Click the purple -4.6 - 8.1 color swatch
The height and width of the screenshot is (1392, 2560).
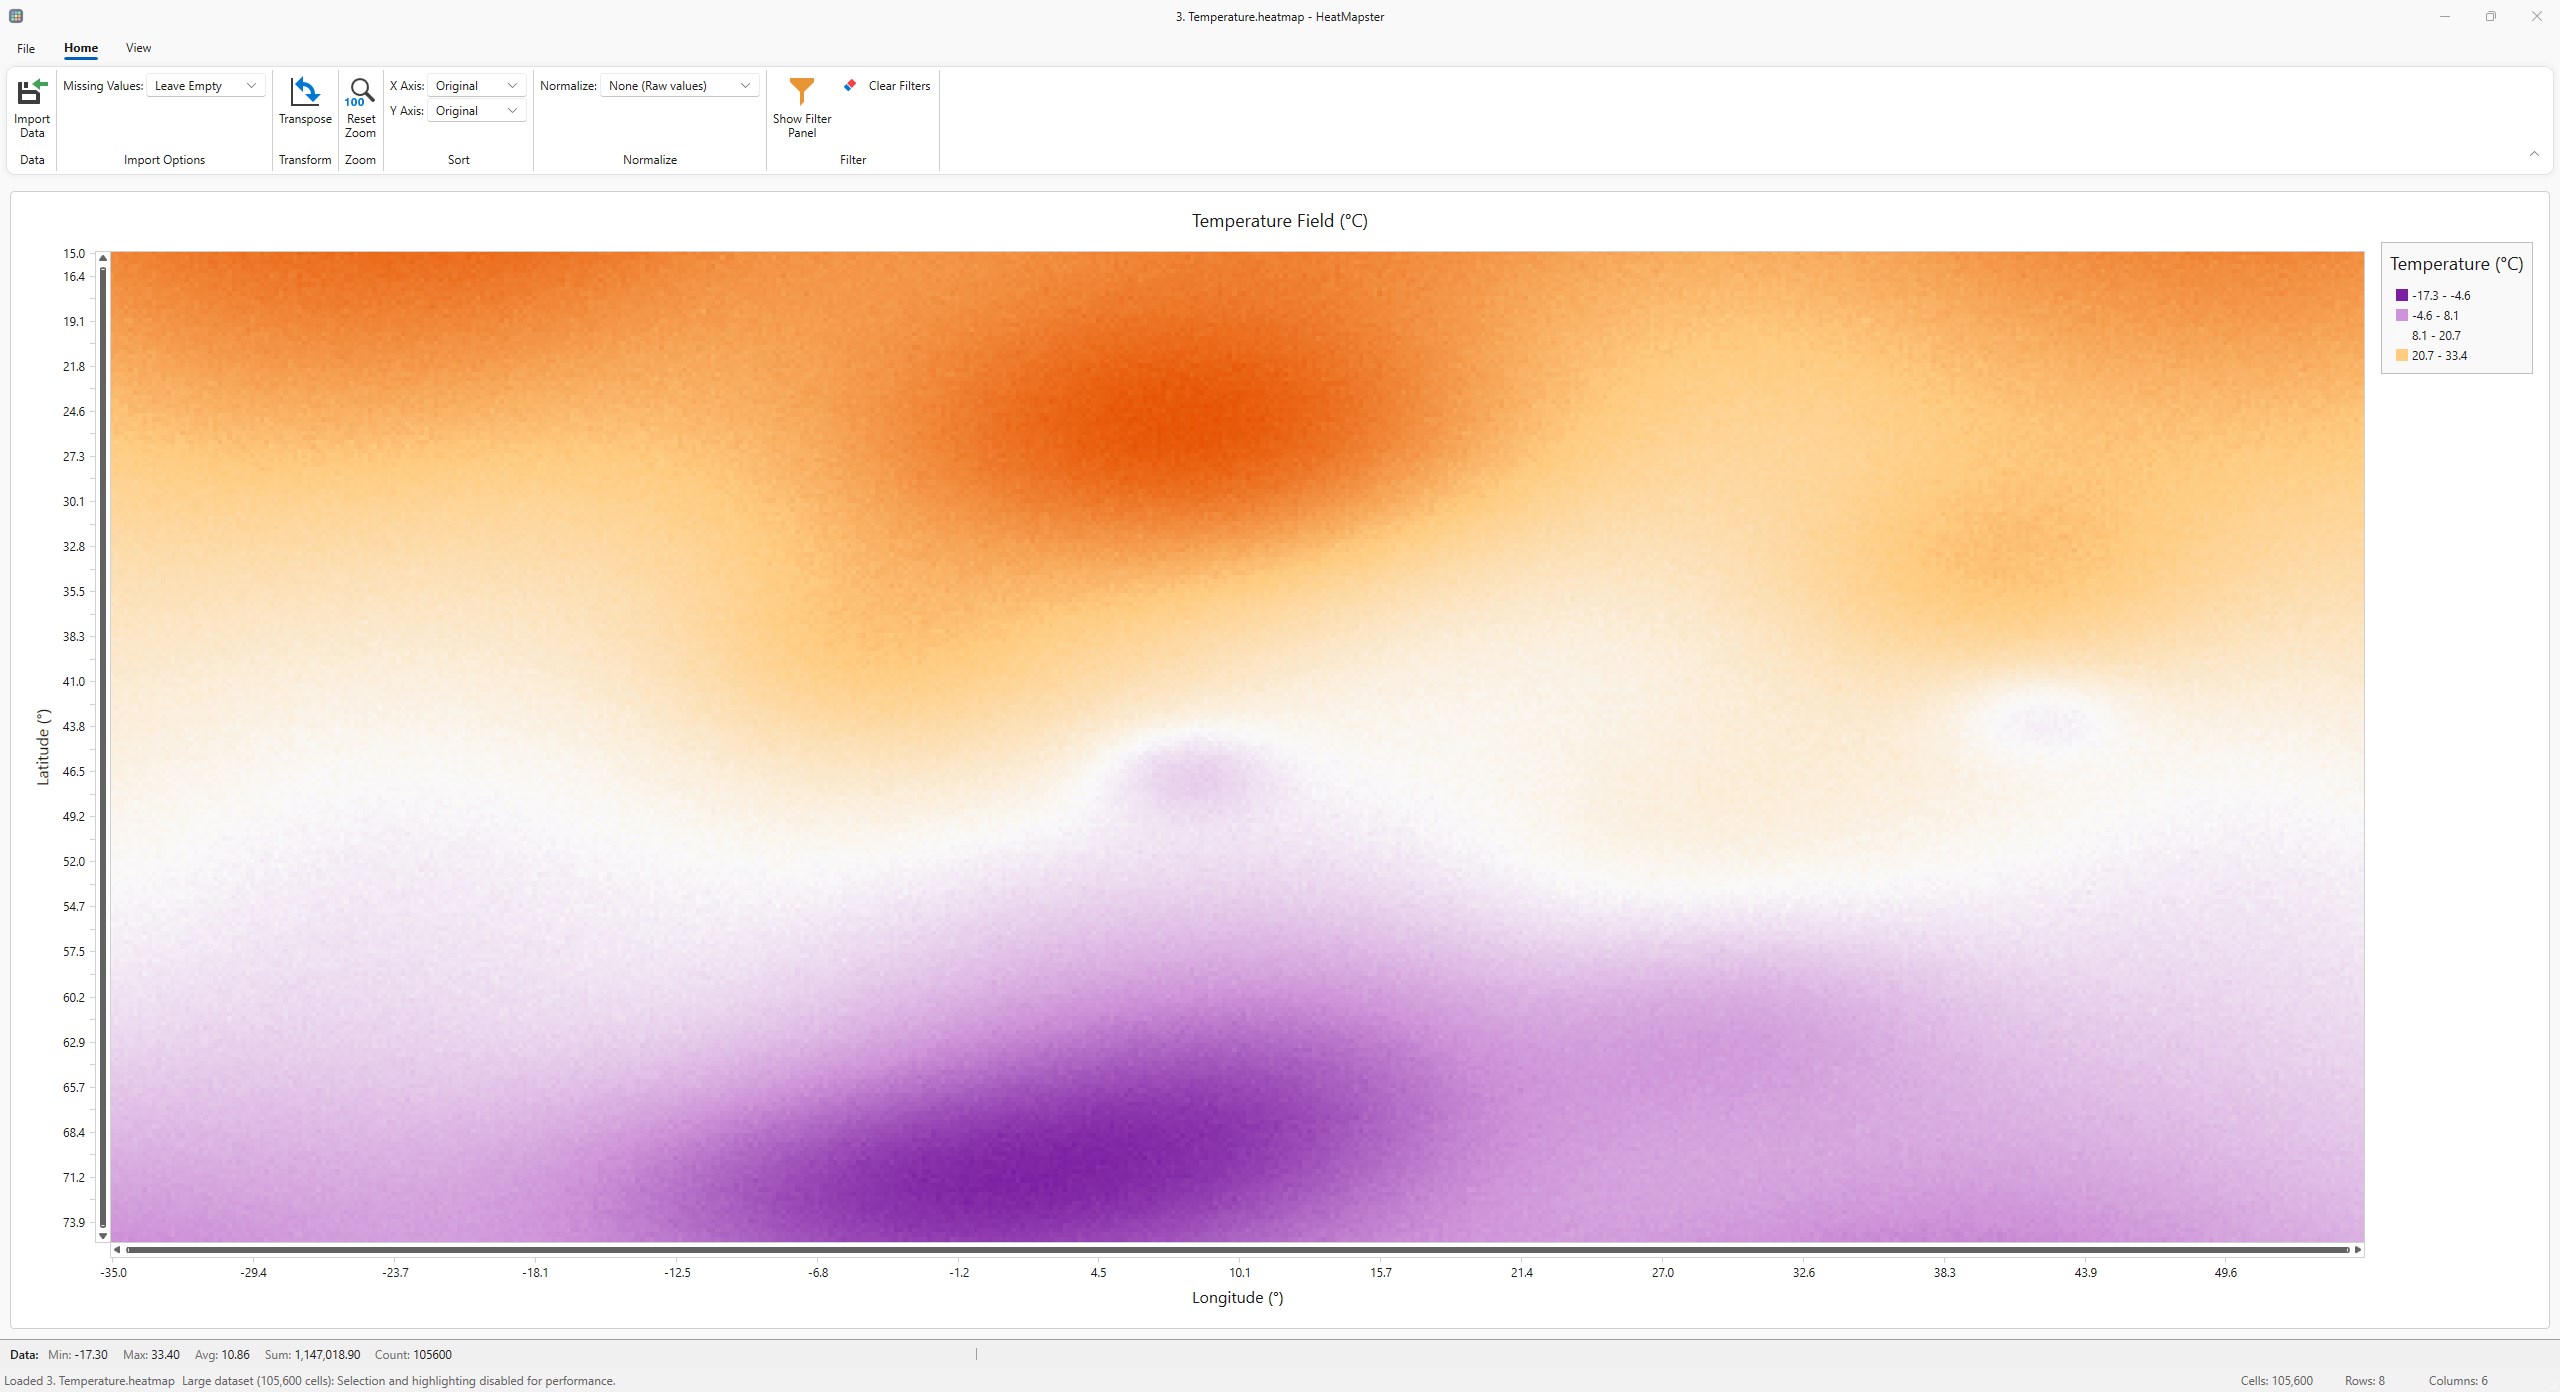click(2404, 314)
